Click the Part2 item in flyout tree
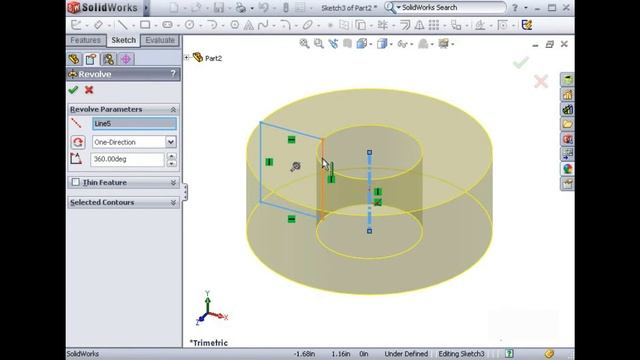 [213, 58]
